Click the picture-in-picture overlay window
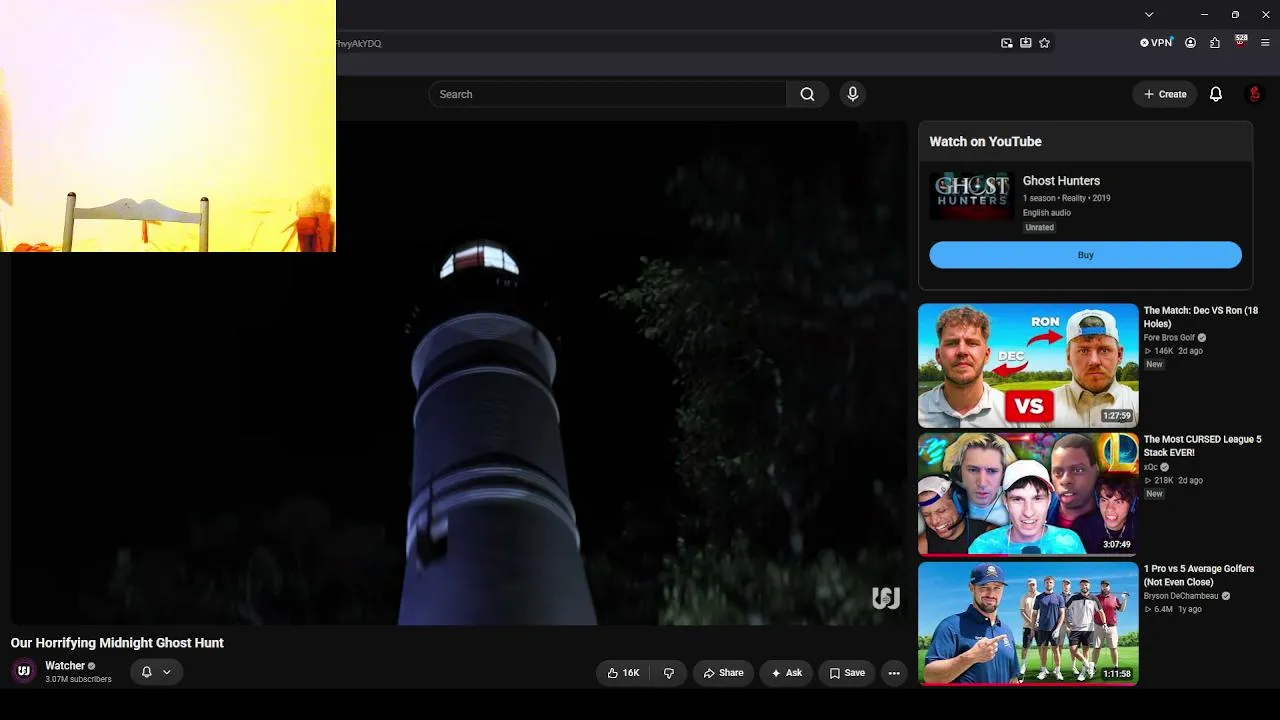Viewport: 1280px width, 720px height. [x=168, y=126]
